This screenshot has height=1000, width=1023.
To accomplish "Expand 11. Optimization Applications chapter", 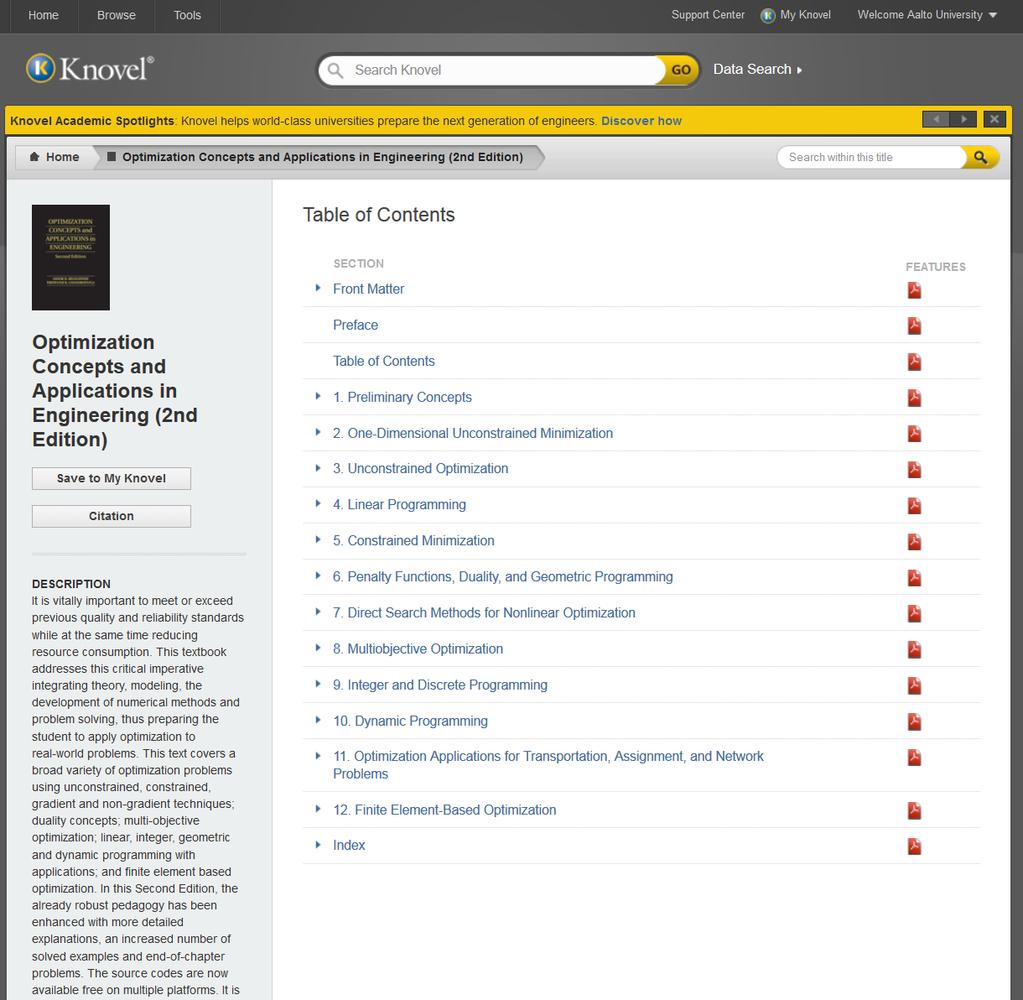I will click(318, 755).
